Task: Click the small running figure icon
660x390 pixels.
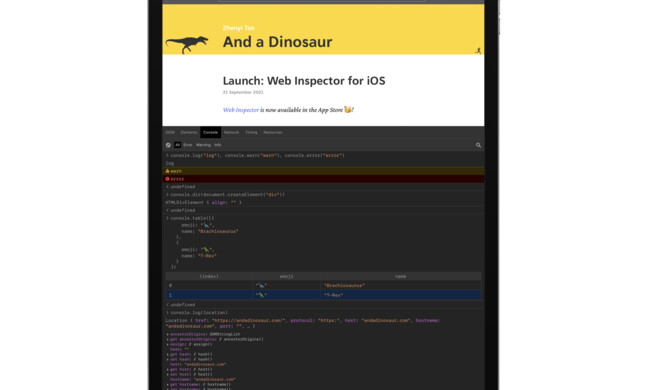Action: click(x=478, y=51)
